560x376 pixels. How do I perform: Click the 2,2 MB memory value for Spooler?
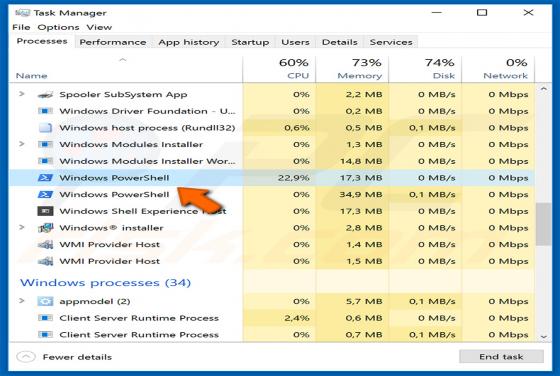[364, 95]
